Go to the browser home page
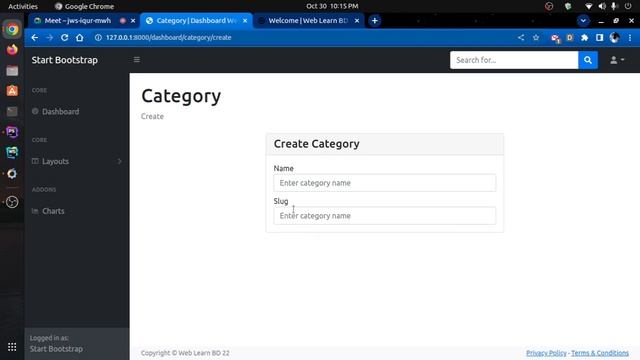Image resolution: width=640 pixels, height=360 pixels. [80, 38]
